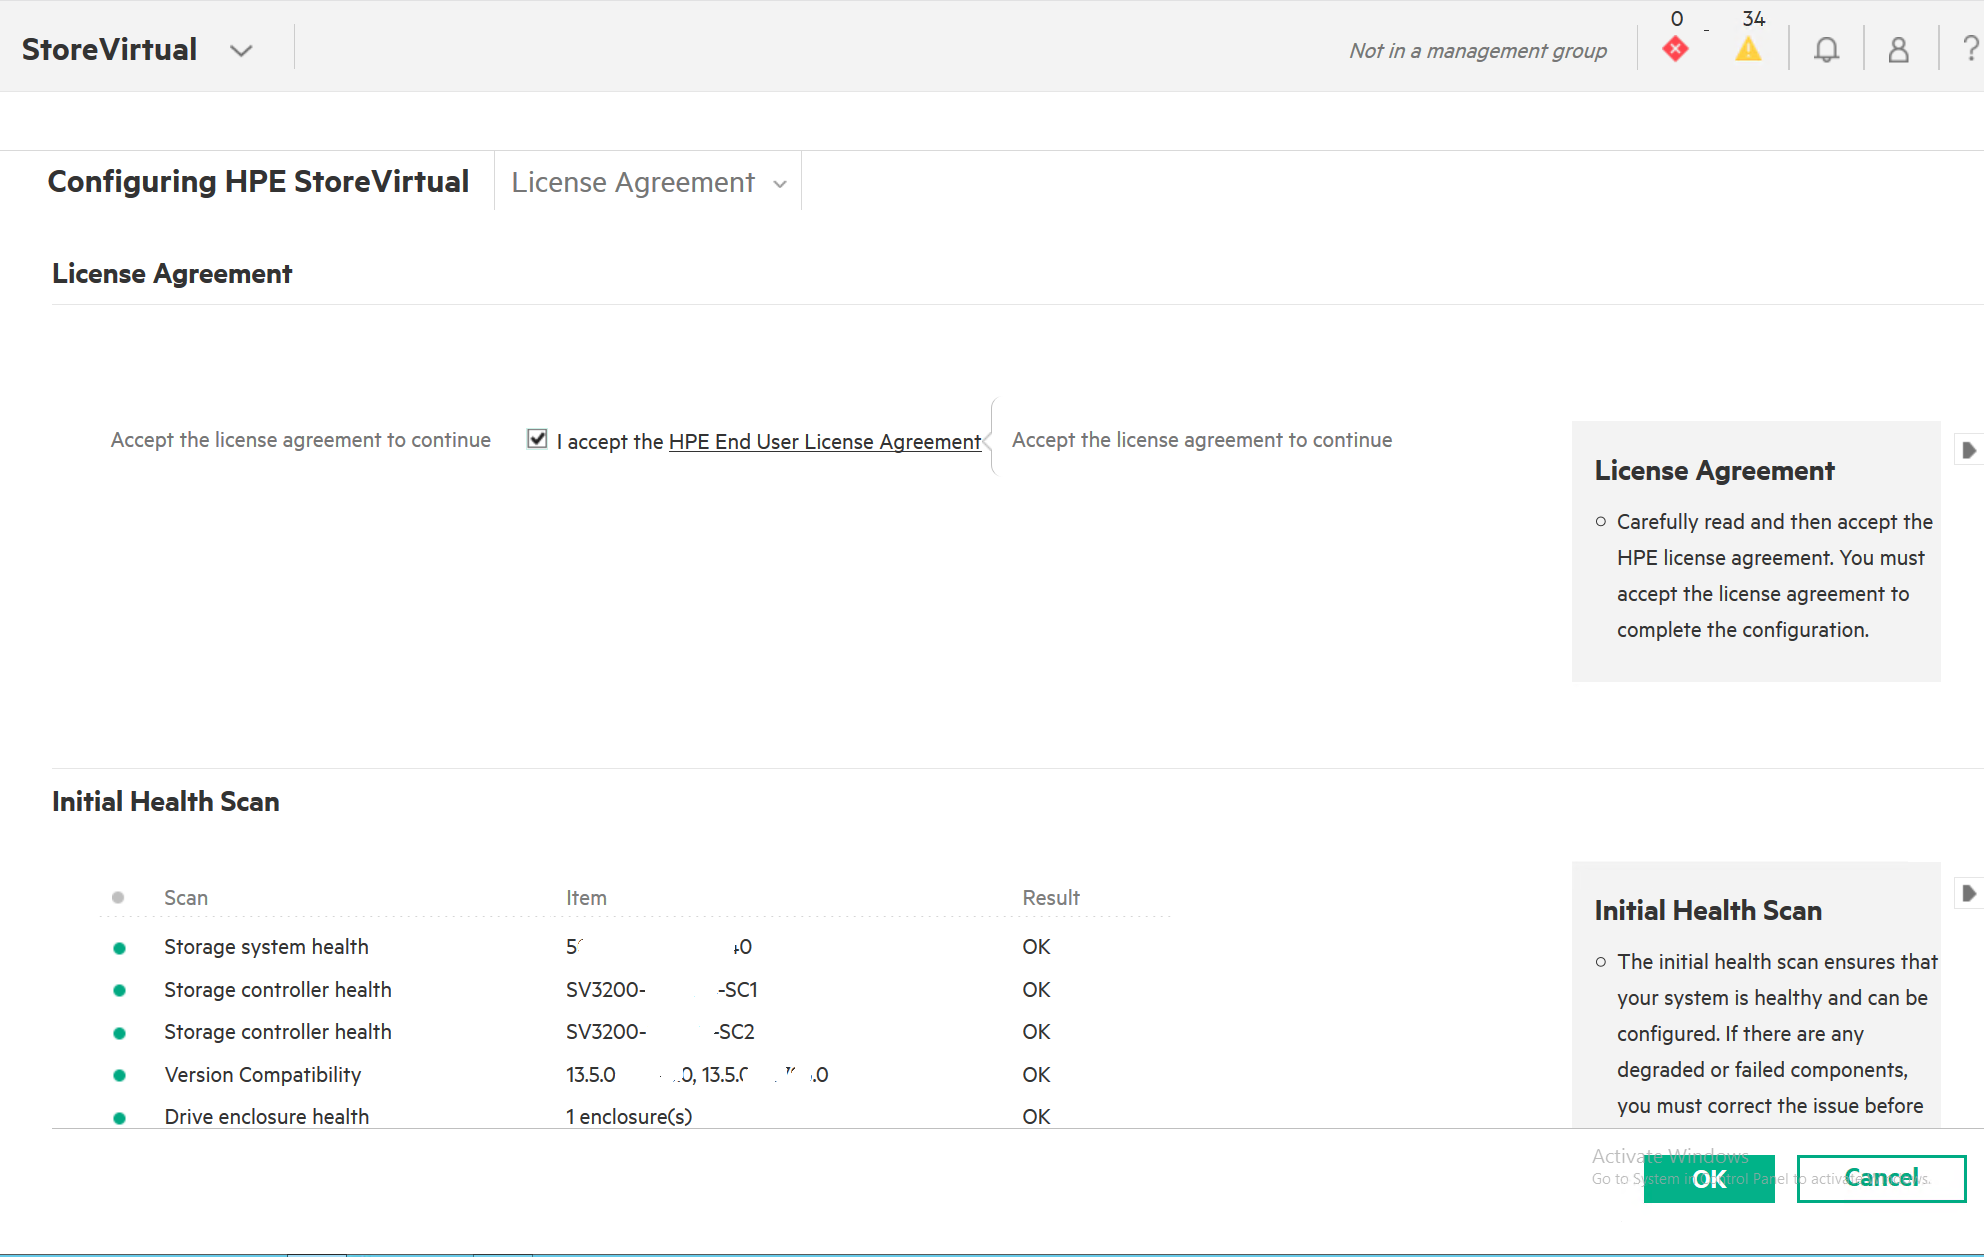The height and width of the screenshot is (1257, 1984).
Task: Click green status dot for Version Compatibility
Action: pyautogui.click(x=119, y=1075)
